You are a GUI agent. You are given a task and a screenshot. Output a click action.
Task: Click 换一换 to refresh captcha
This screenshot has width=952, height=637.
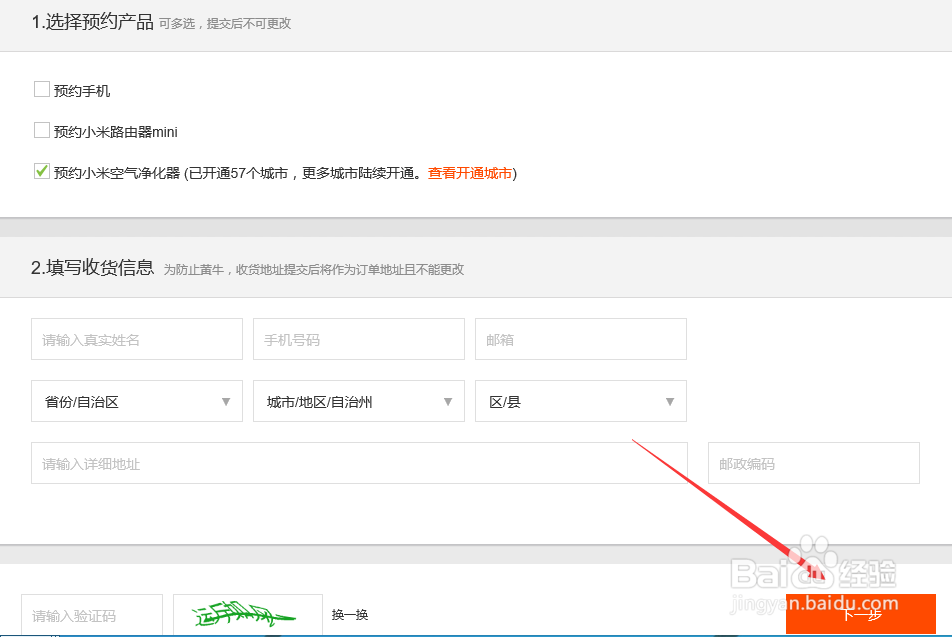(x=350, y=615)
